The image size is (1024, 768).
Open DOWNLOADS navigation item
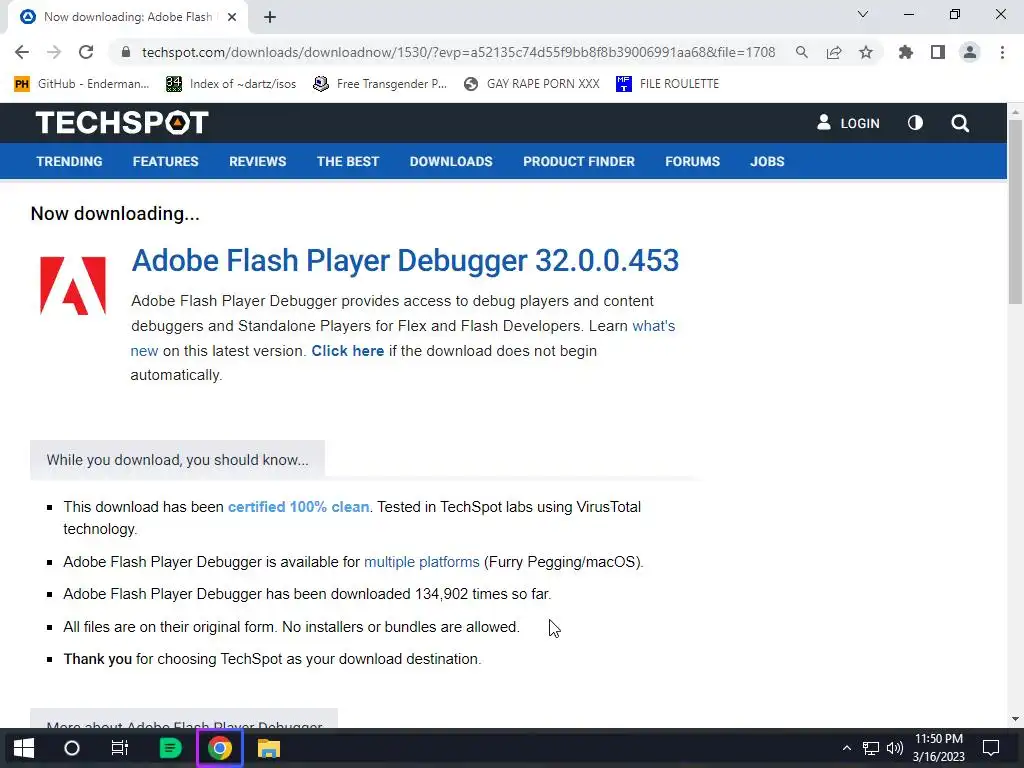[451, 161]
